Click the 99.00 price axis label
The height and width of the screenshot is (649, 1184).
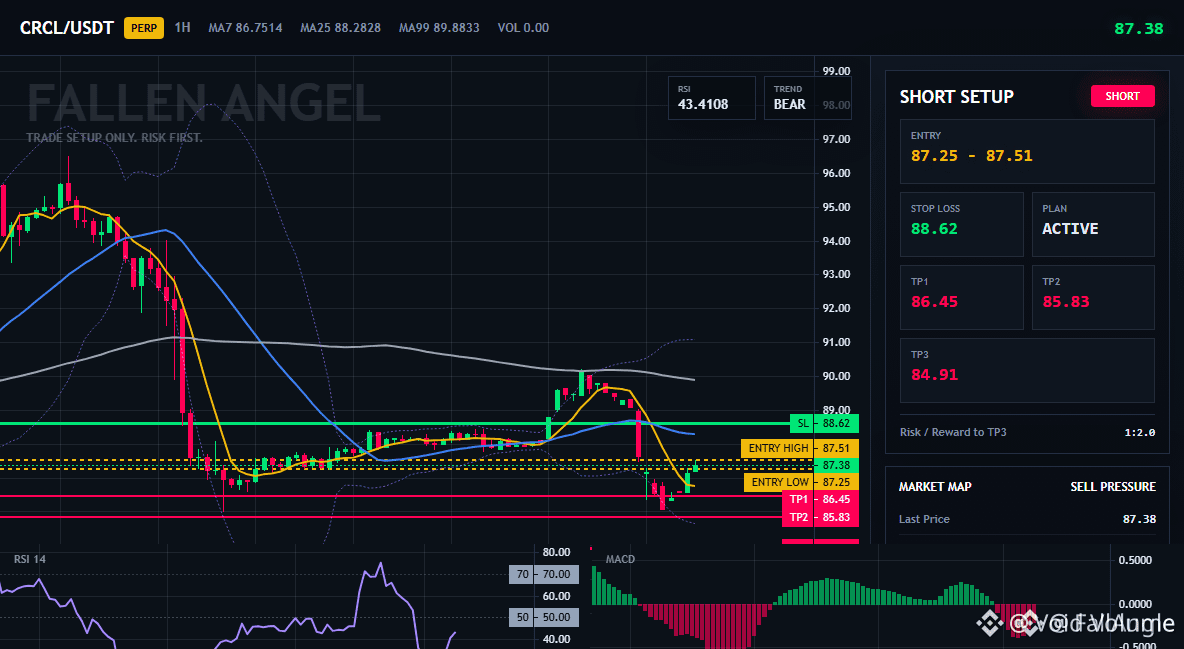(836, 71)
